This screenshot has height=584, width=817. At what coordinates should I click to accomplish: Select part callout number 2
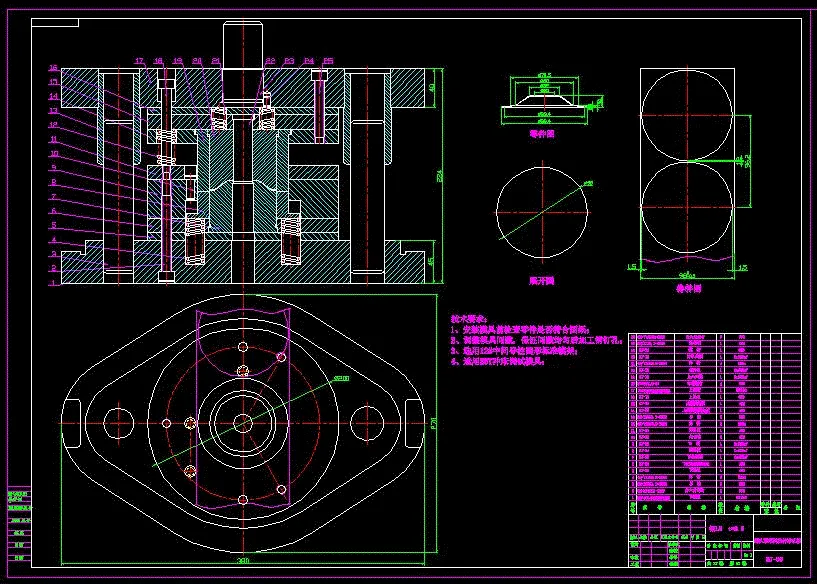click(53, 268)
